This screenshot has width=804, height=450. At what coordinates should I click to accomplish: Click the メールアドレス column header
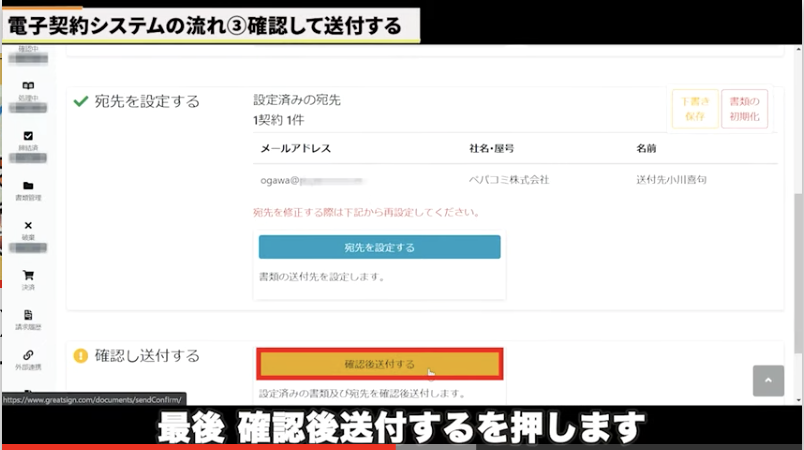click(295, 148)
